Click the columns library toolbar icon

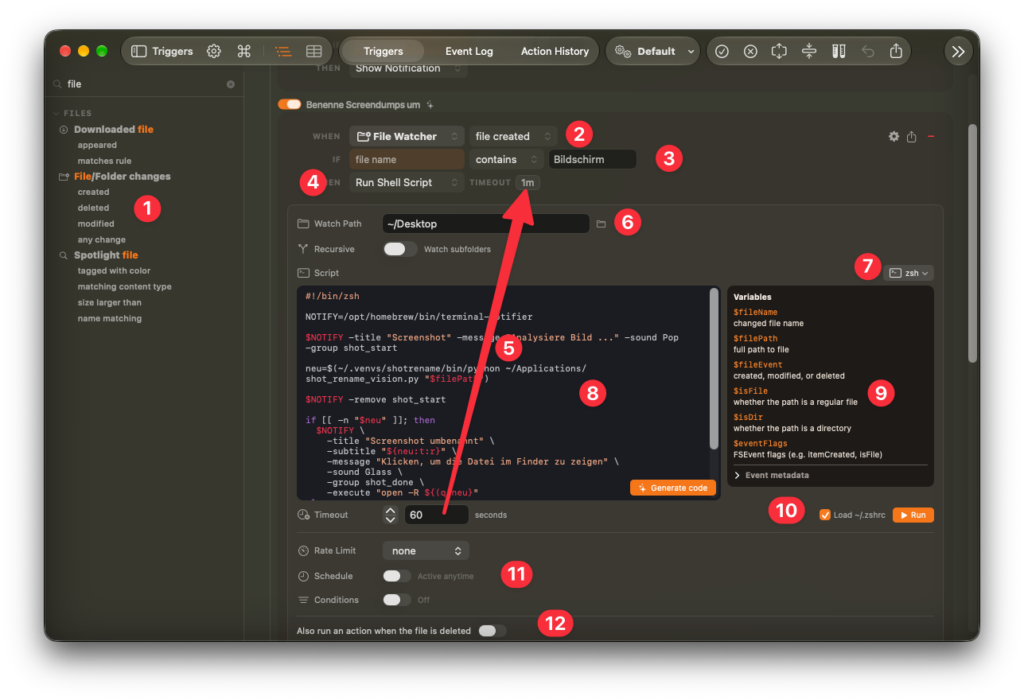(839, 51)
